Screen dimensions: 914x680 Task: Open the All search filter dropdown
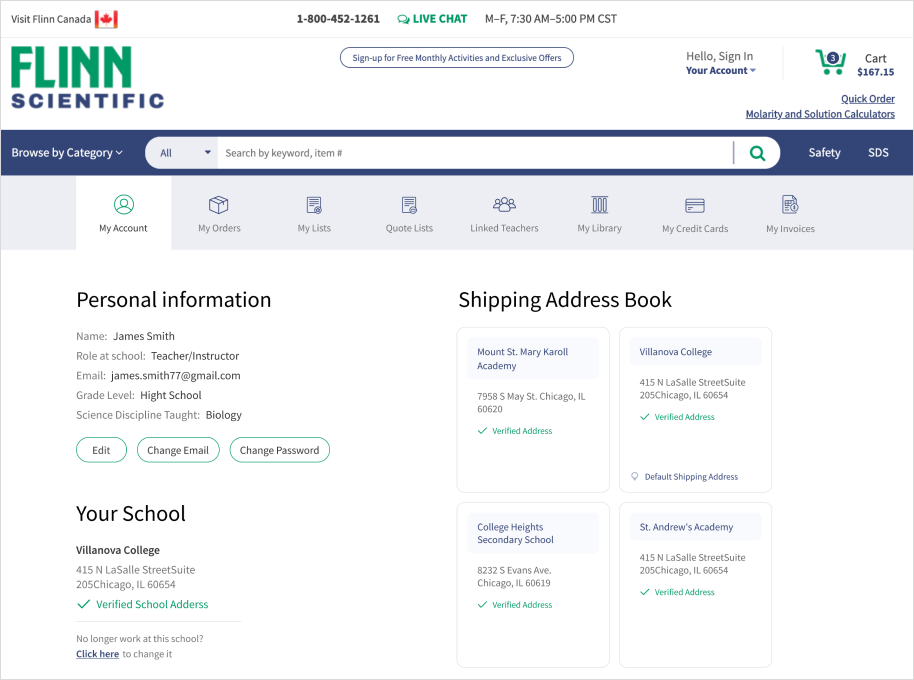pyautogui.click(x=182, y=153)
